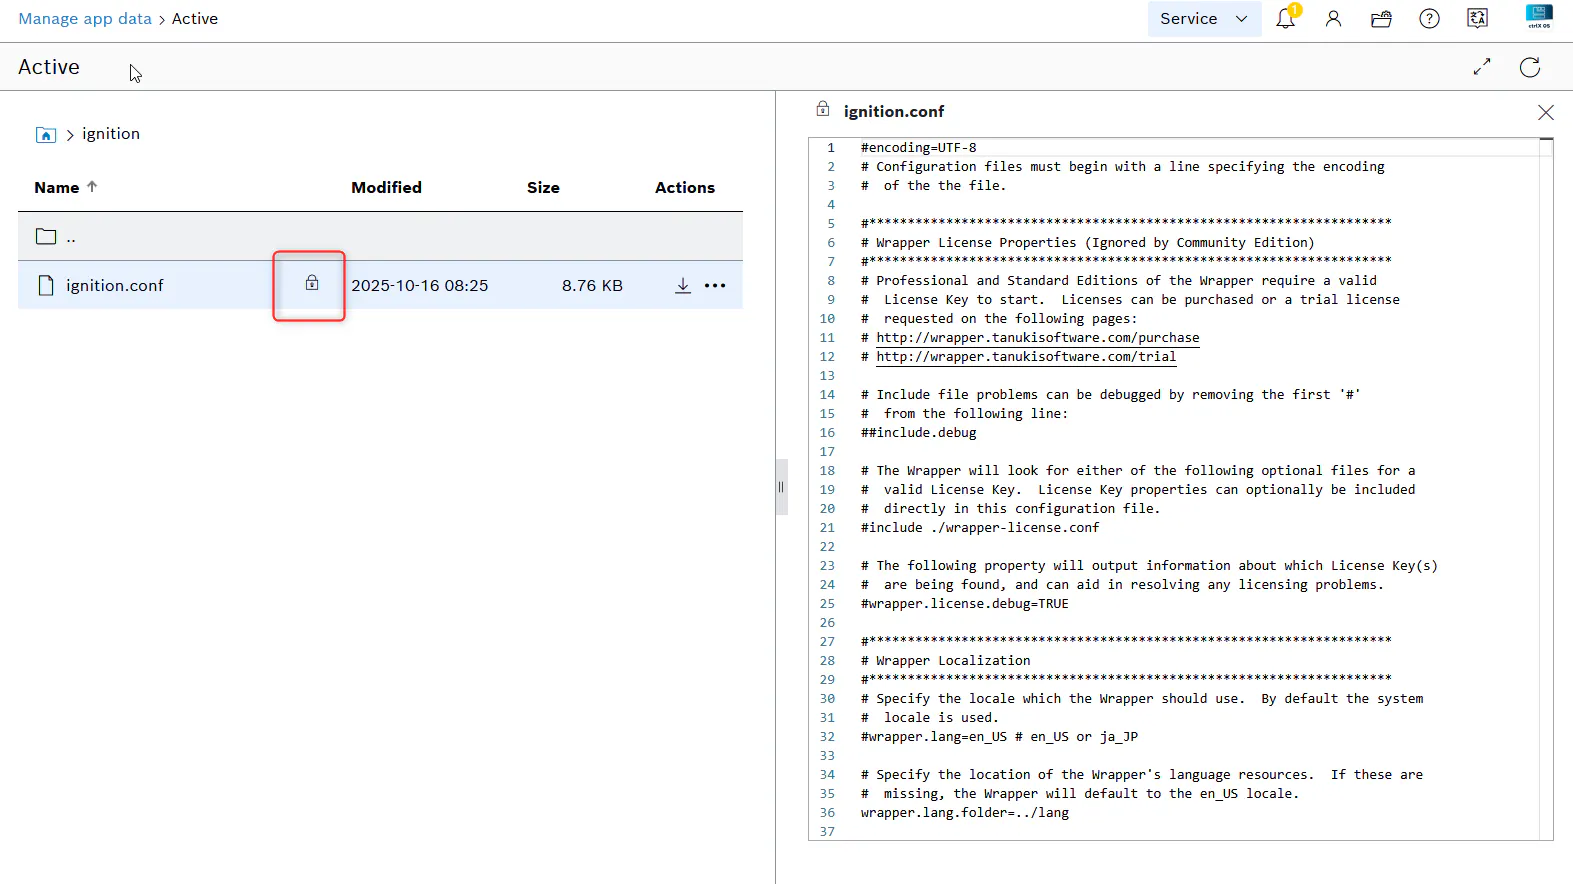Image resolution: width=1573 pixels, height=884 pixels.
Task: Open the help question mark icon
Action: [1430, 19]
